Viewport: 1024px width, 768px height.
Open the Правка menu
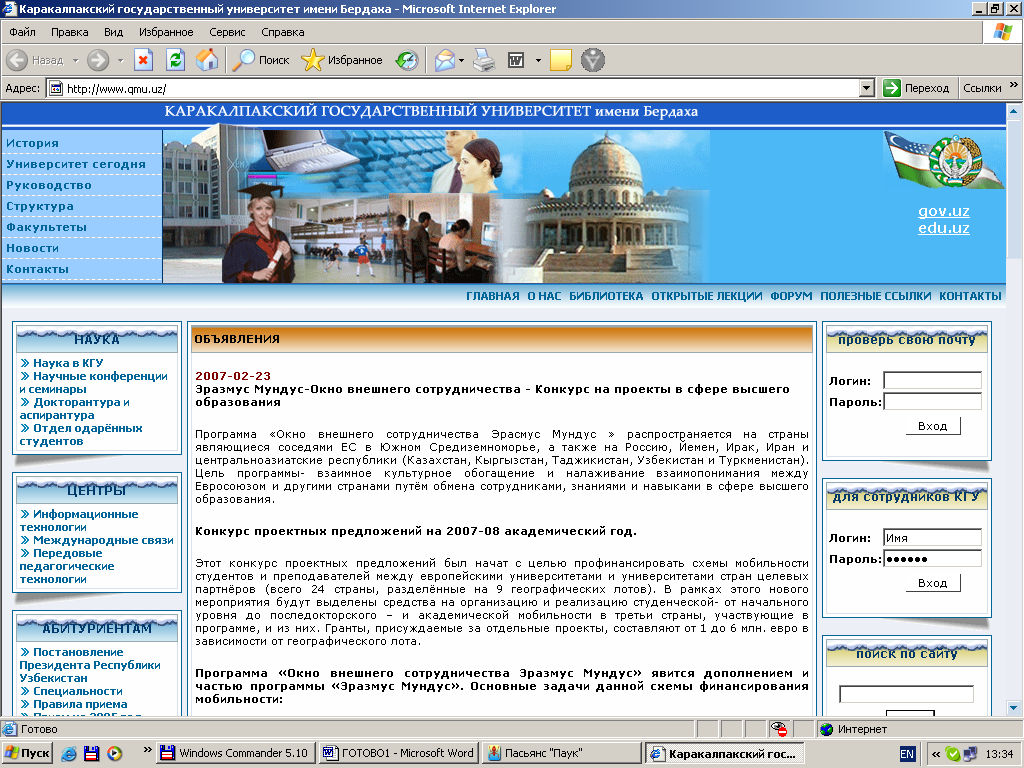click(x=69, y=32)
